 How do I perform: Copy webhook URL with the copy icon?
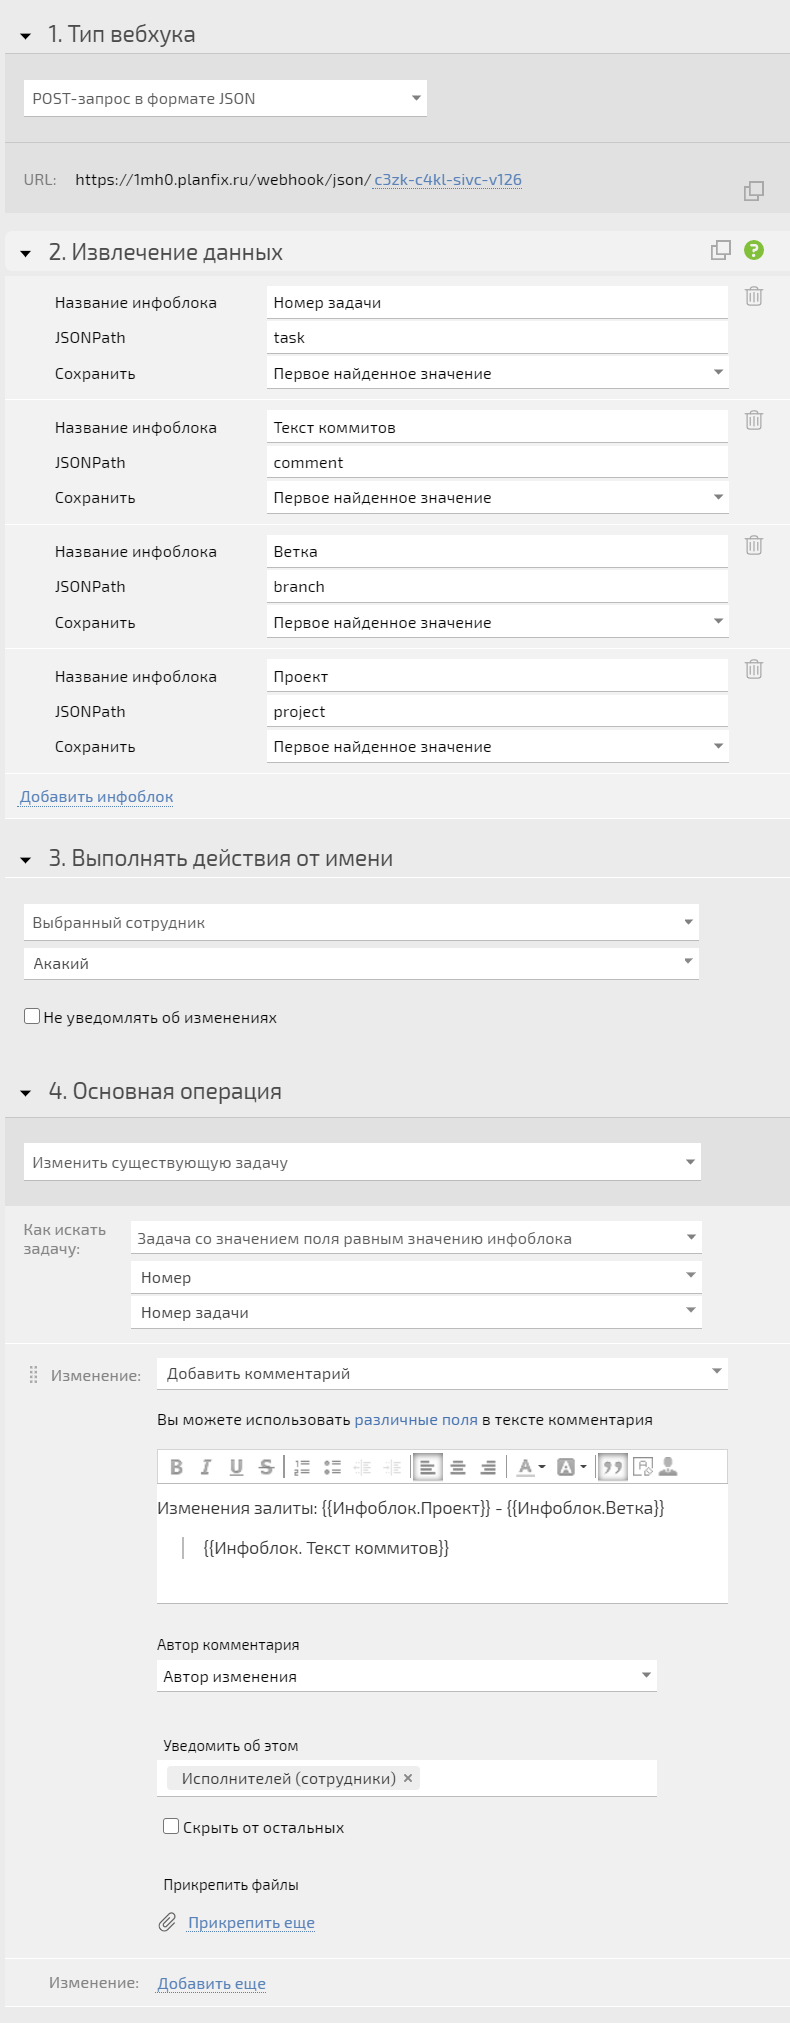tap(754, 191)
